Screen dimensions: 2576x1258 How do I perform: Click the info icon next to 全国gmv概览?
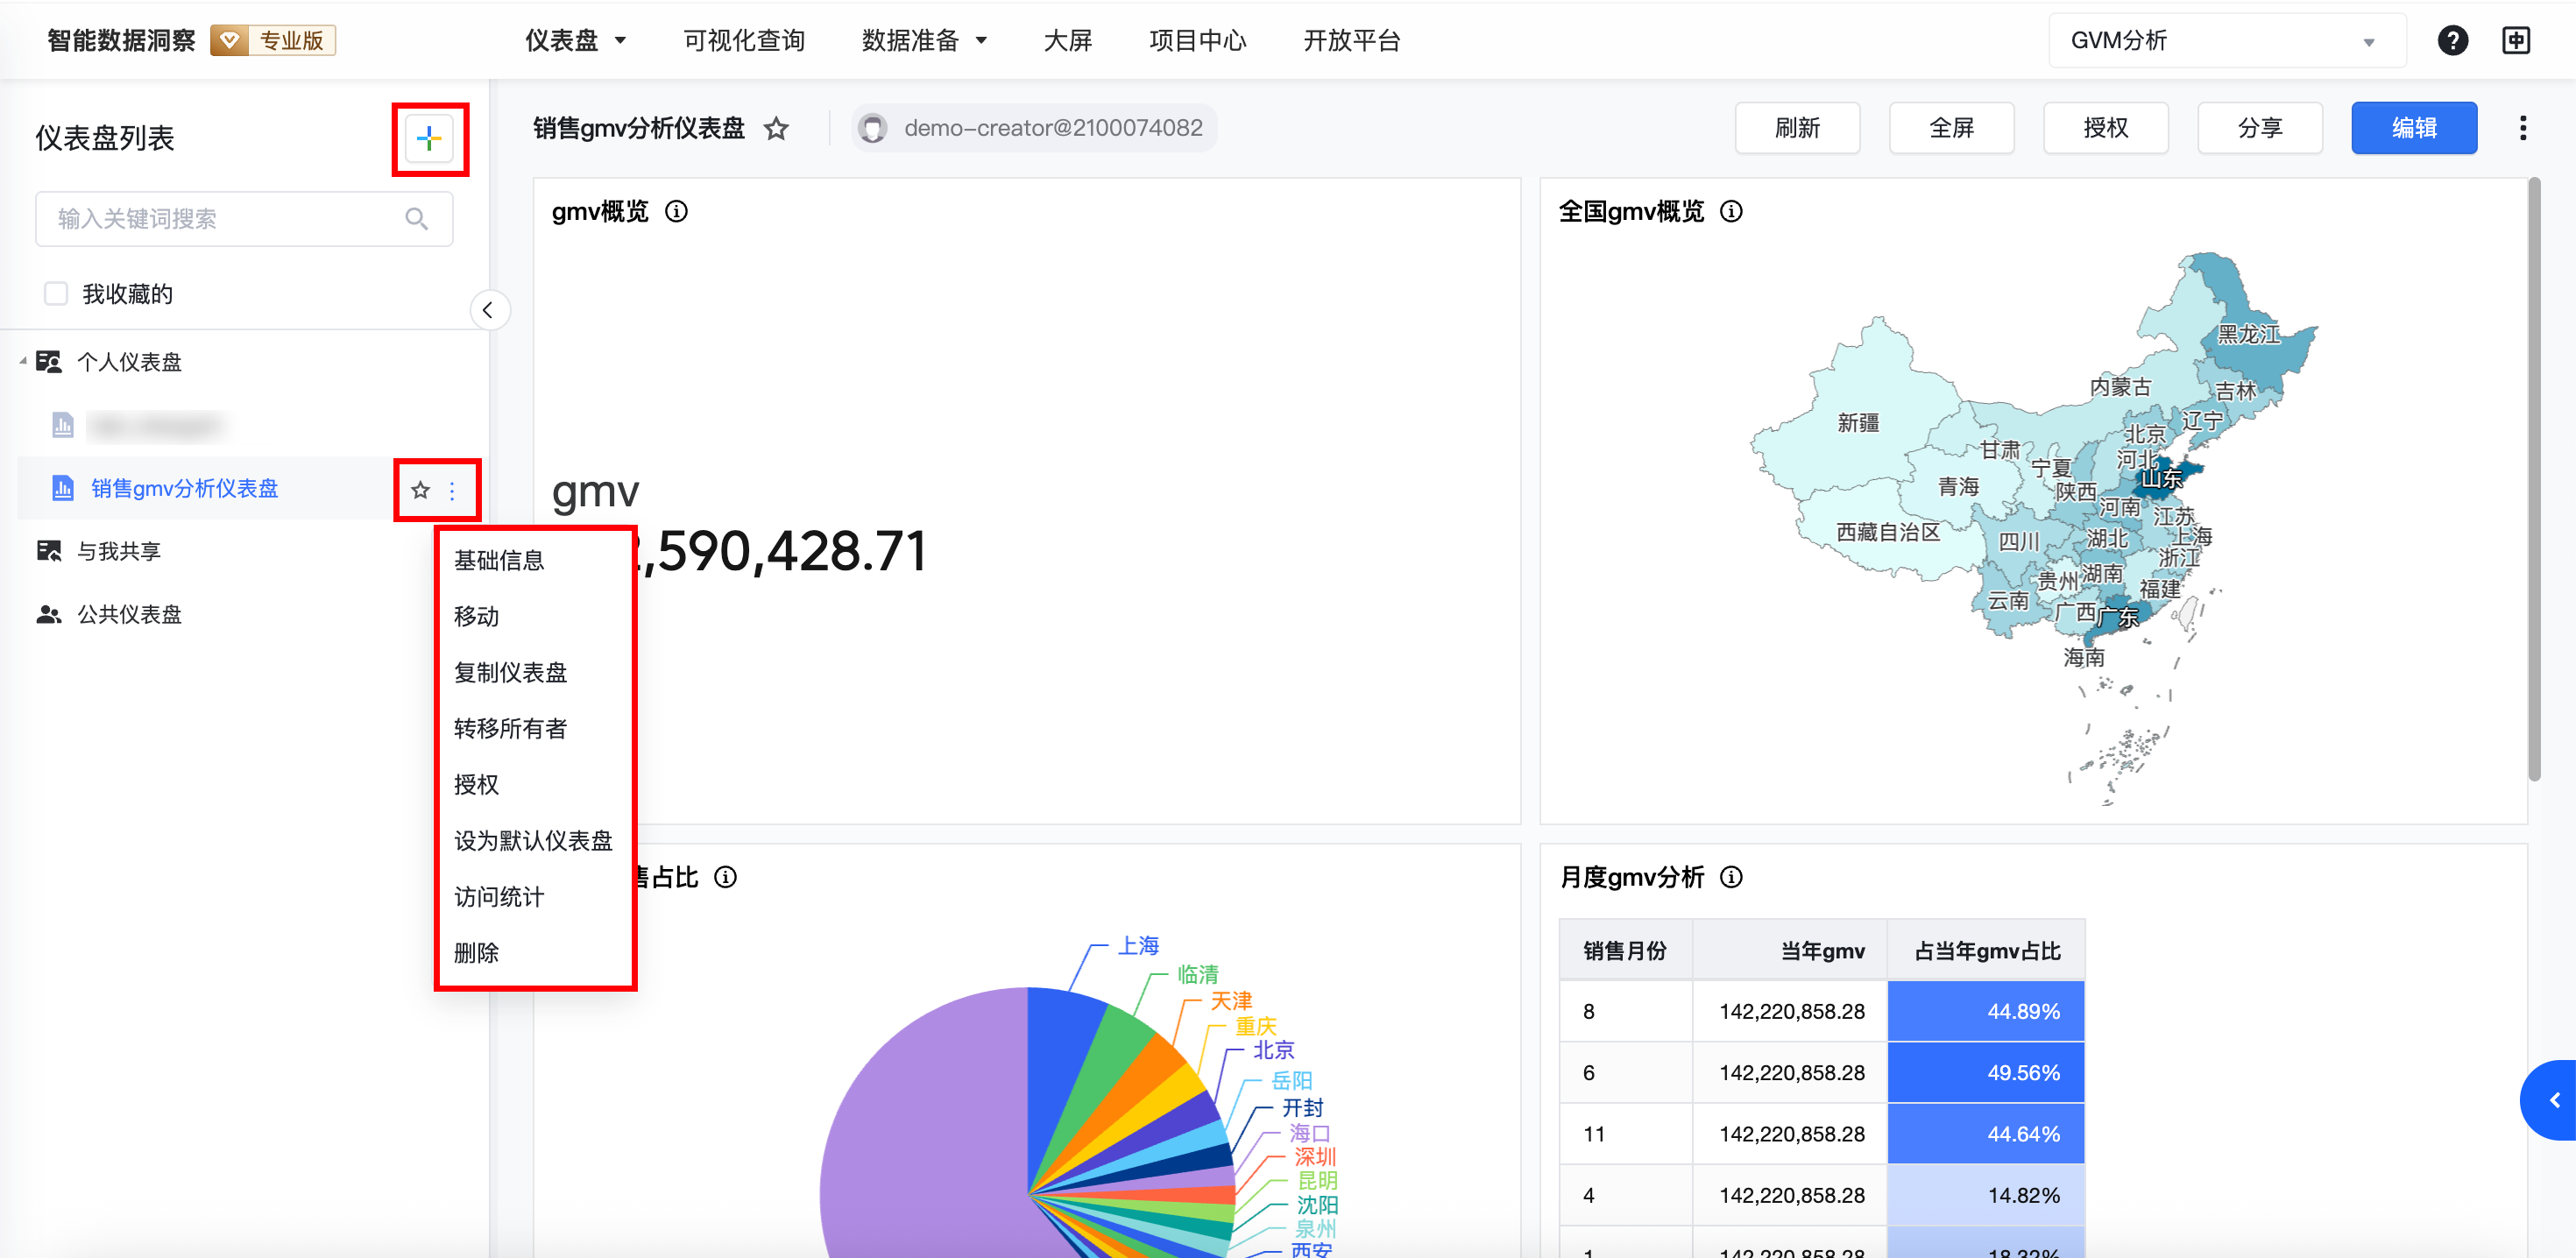(1731, 211)
